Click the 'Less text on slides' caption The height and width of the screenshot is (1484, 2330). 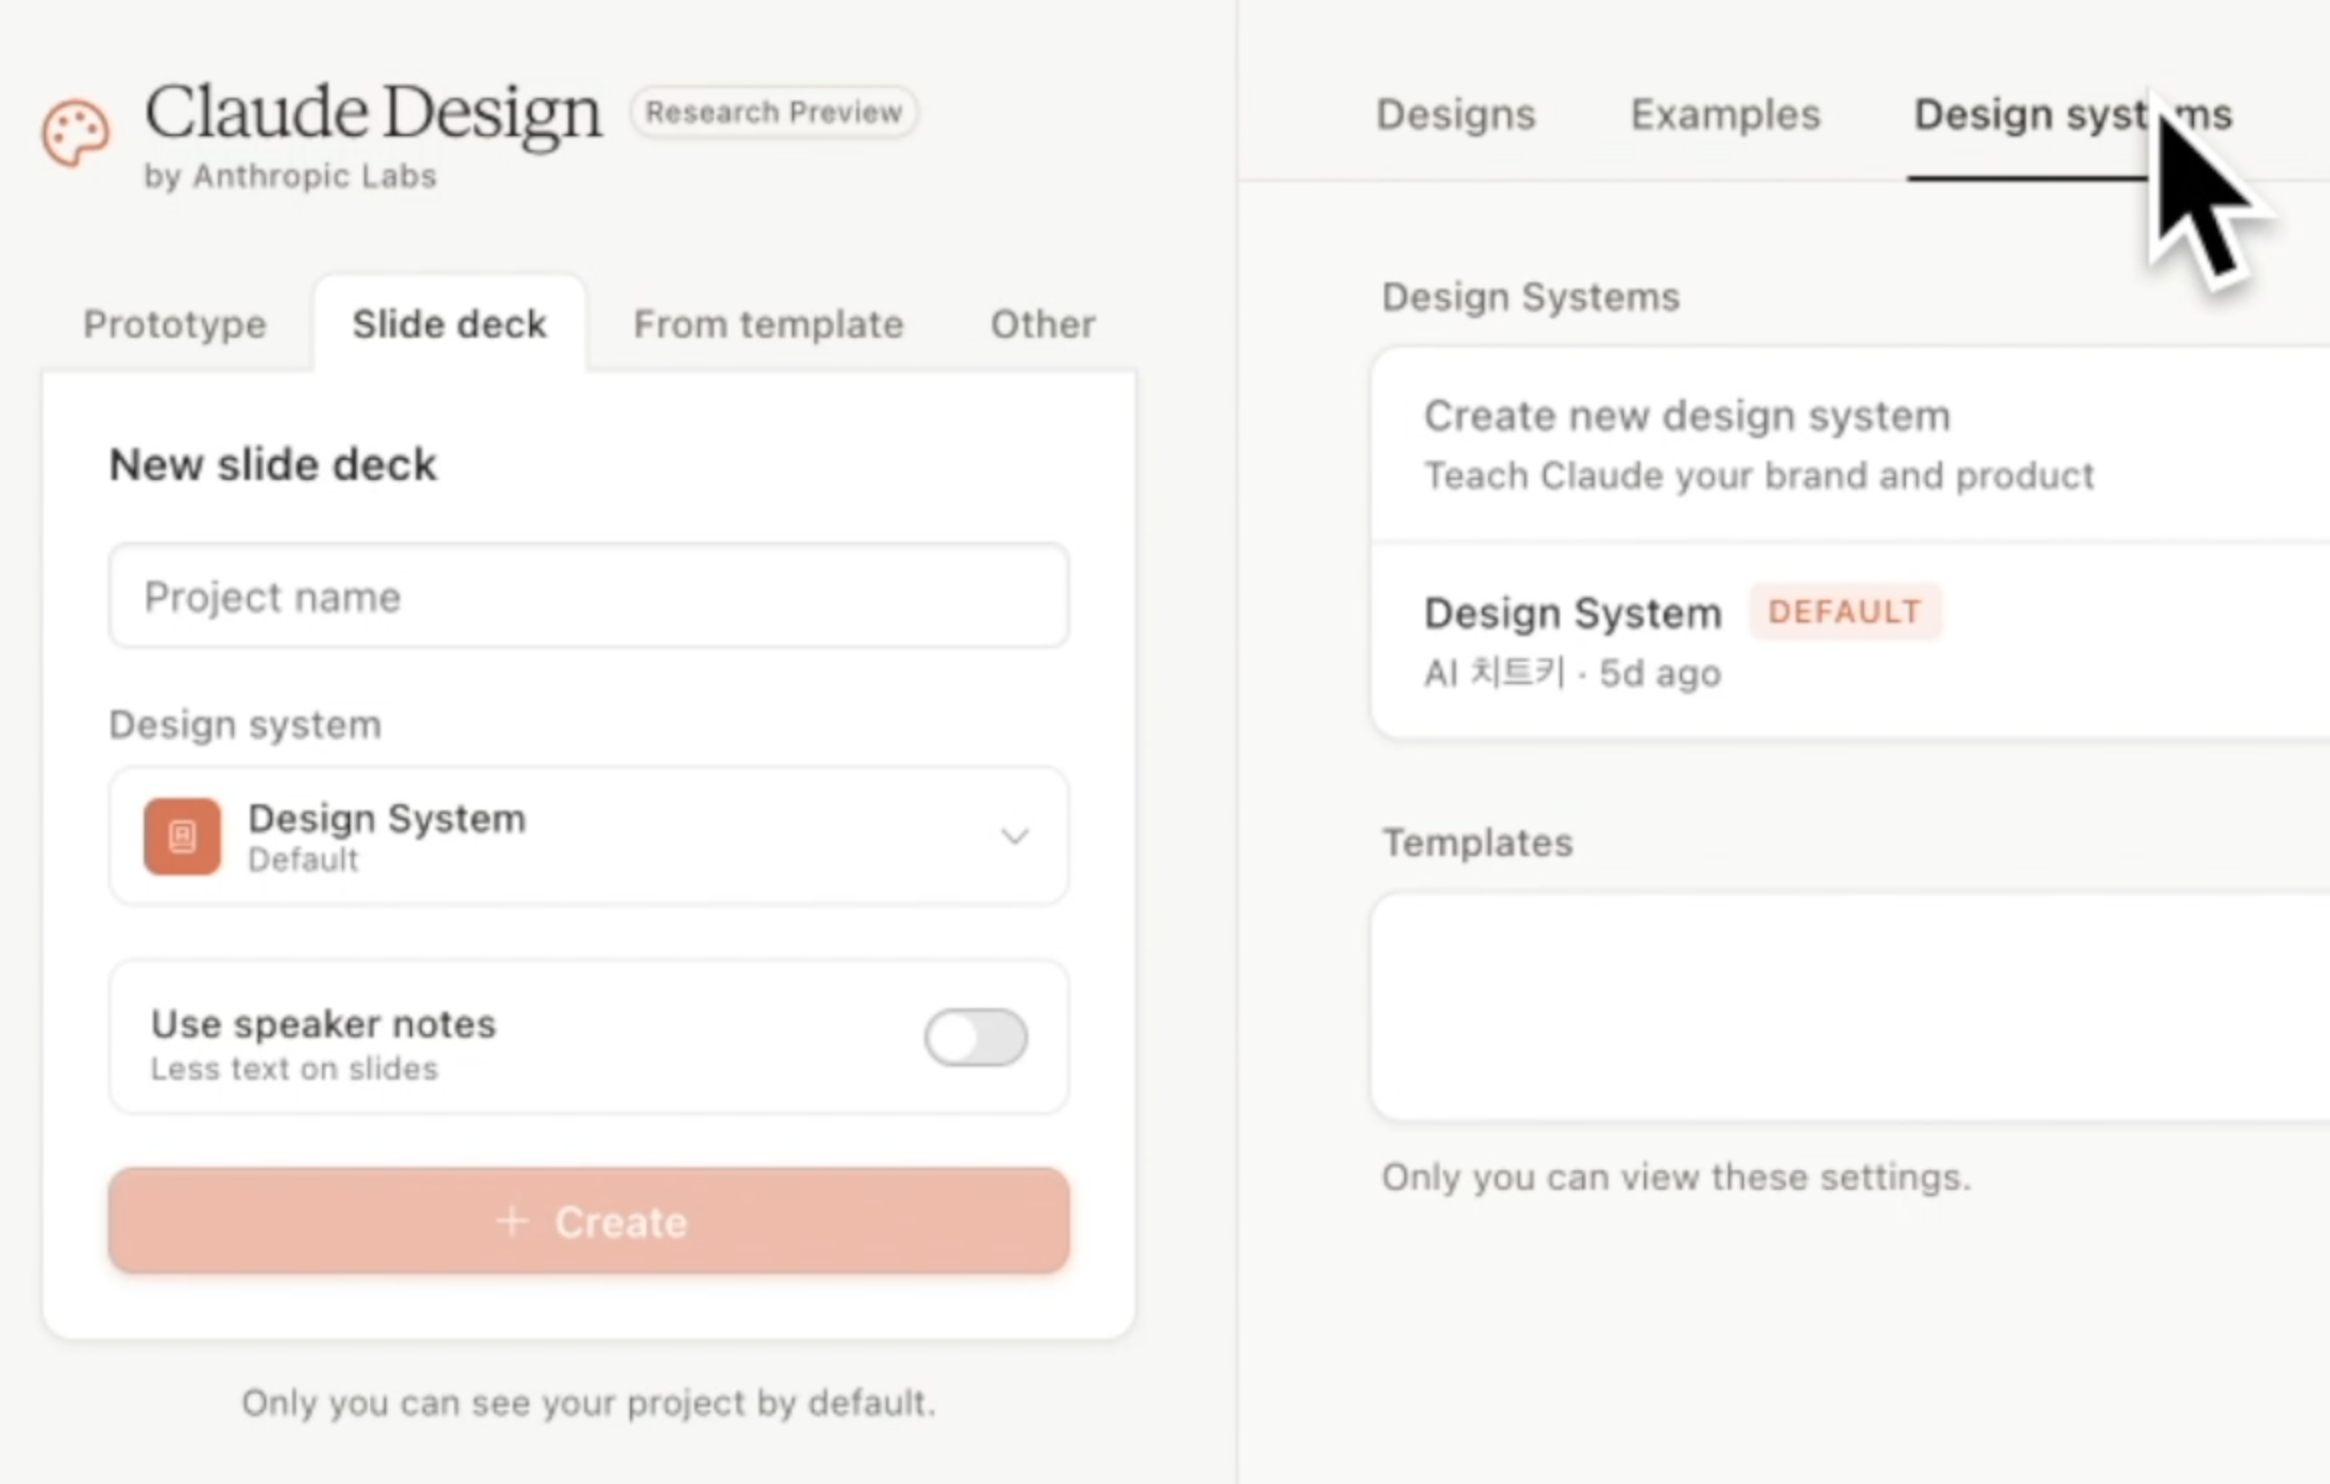pos(294,1069)
